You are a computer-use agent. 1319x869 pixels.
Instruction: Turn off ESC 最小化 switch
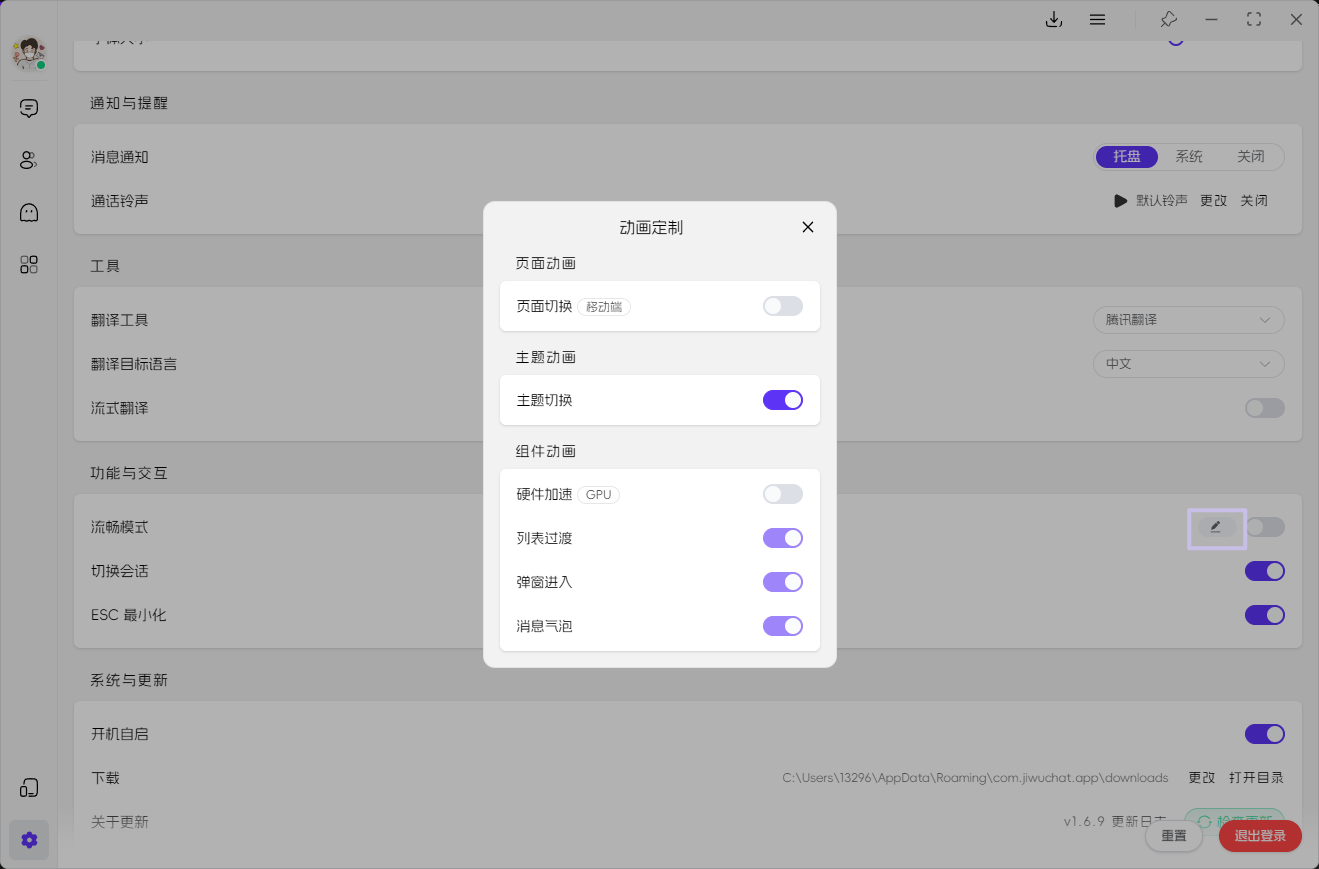point(1265,615)
